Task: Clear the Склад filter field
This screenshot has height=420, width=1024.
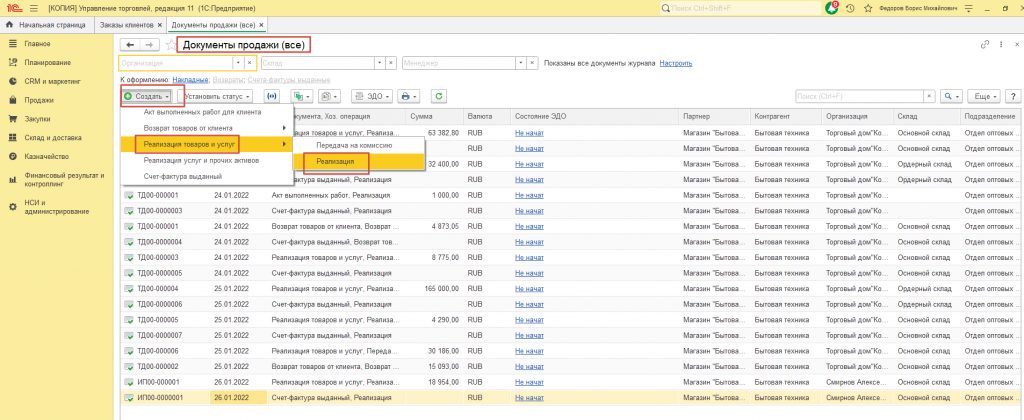Action: click(x=391, y=63)
